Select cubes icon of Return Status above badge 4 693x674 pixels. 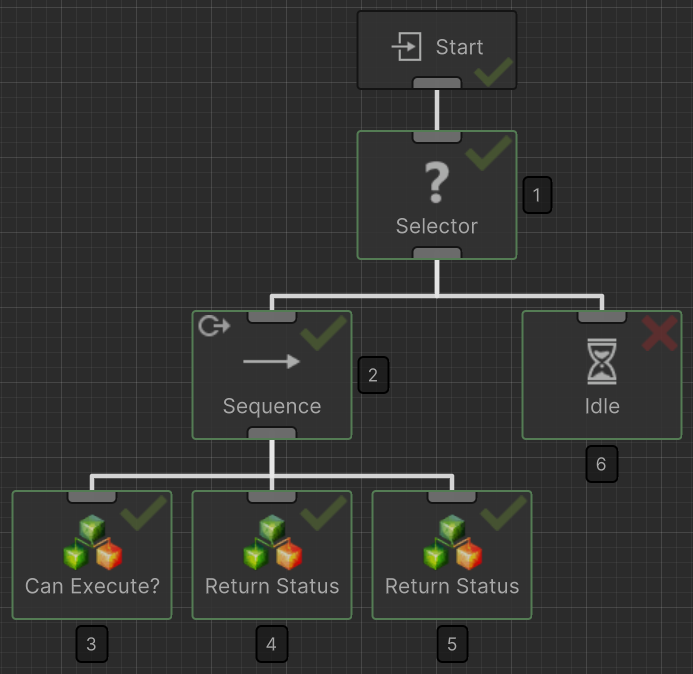272,543
